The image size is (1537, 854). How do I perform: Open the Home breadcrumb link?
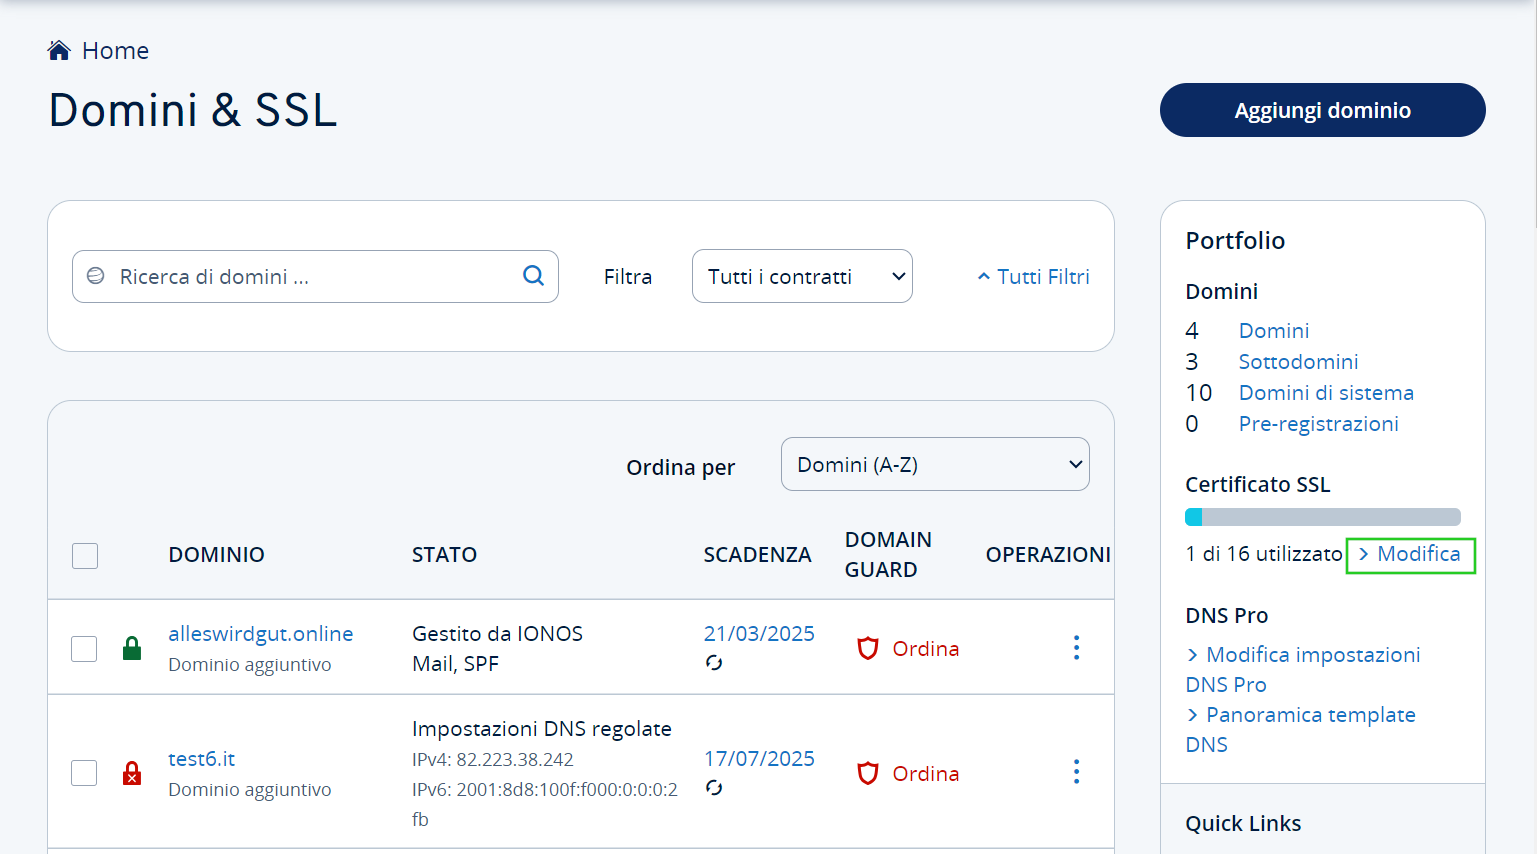[x=115, y=51]
